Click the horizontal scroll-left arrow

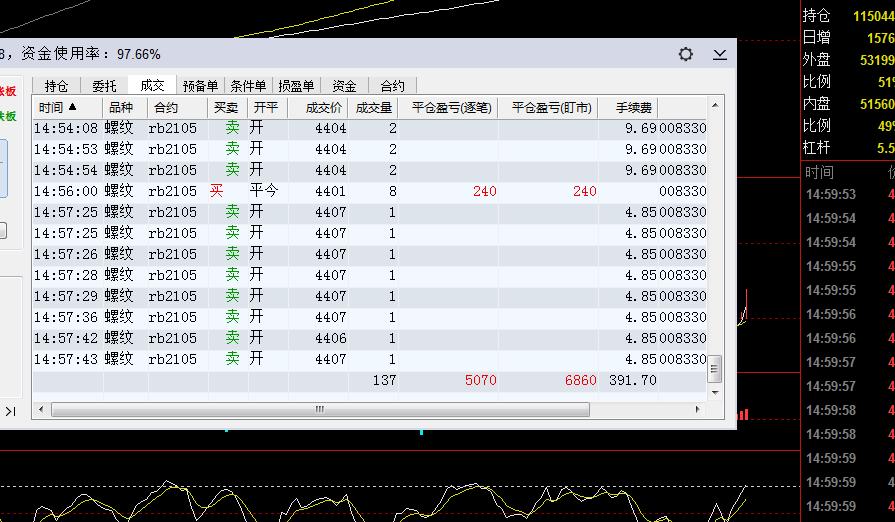point(41,409)
